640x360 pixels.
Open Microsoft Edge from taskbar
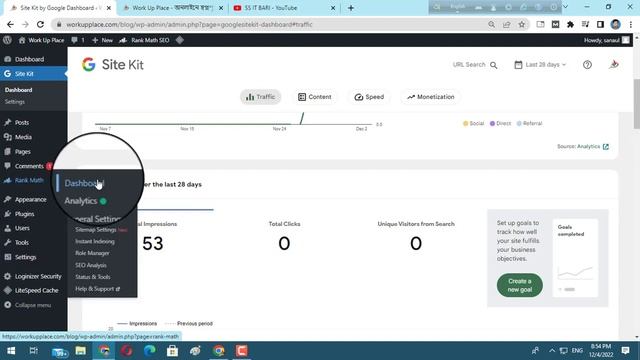click(x=149, y=351)
